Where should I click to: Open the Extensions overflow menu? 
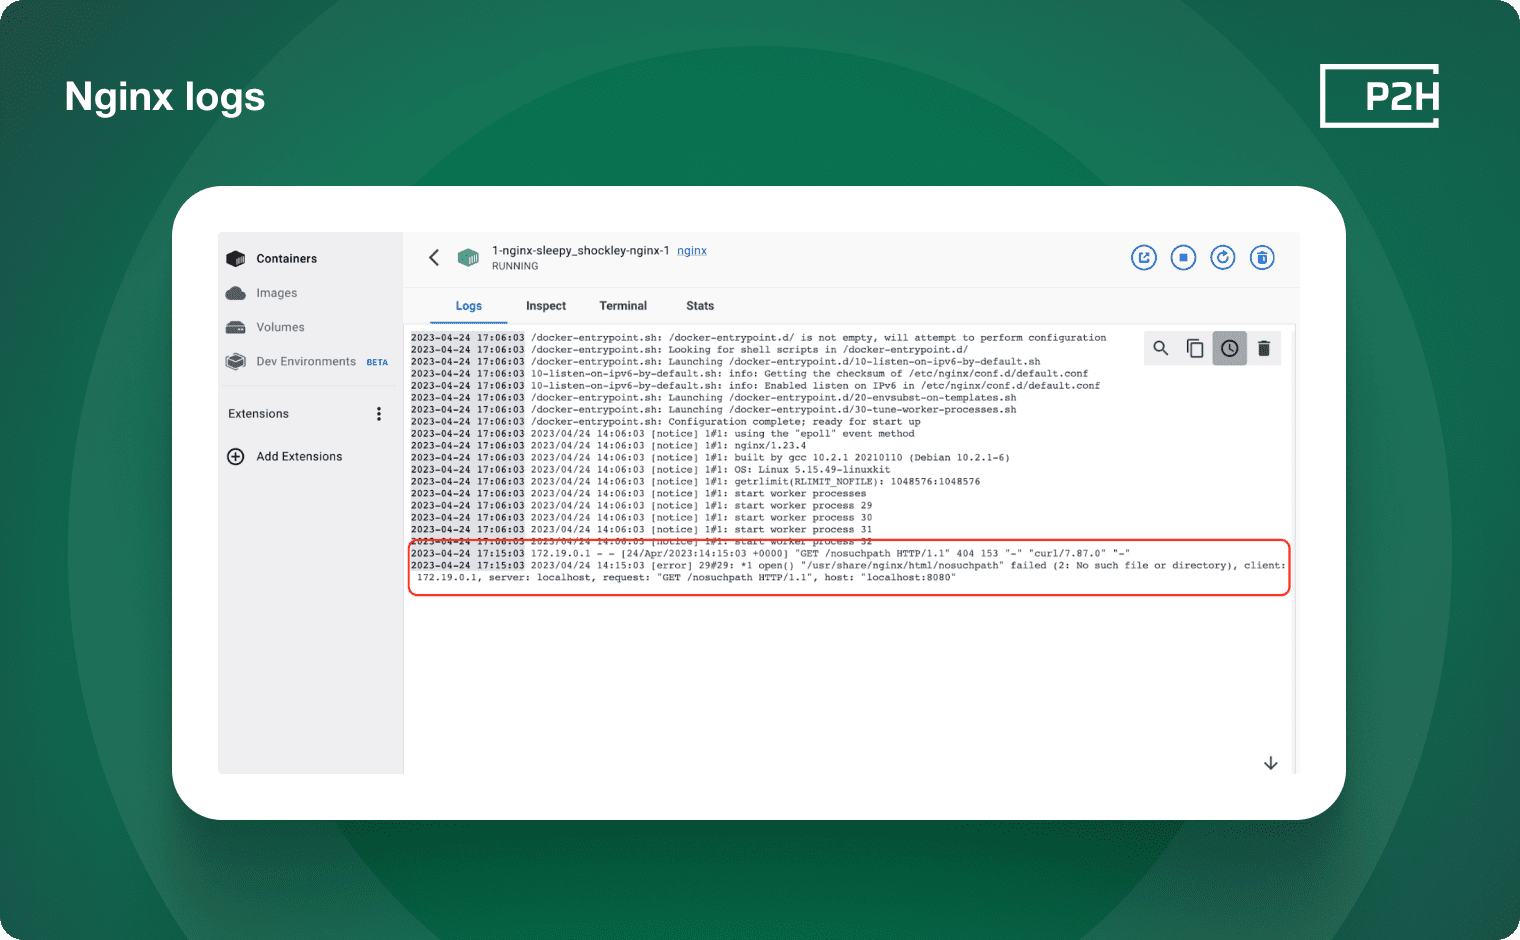pos(379,413)
